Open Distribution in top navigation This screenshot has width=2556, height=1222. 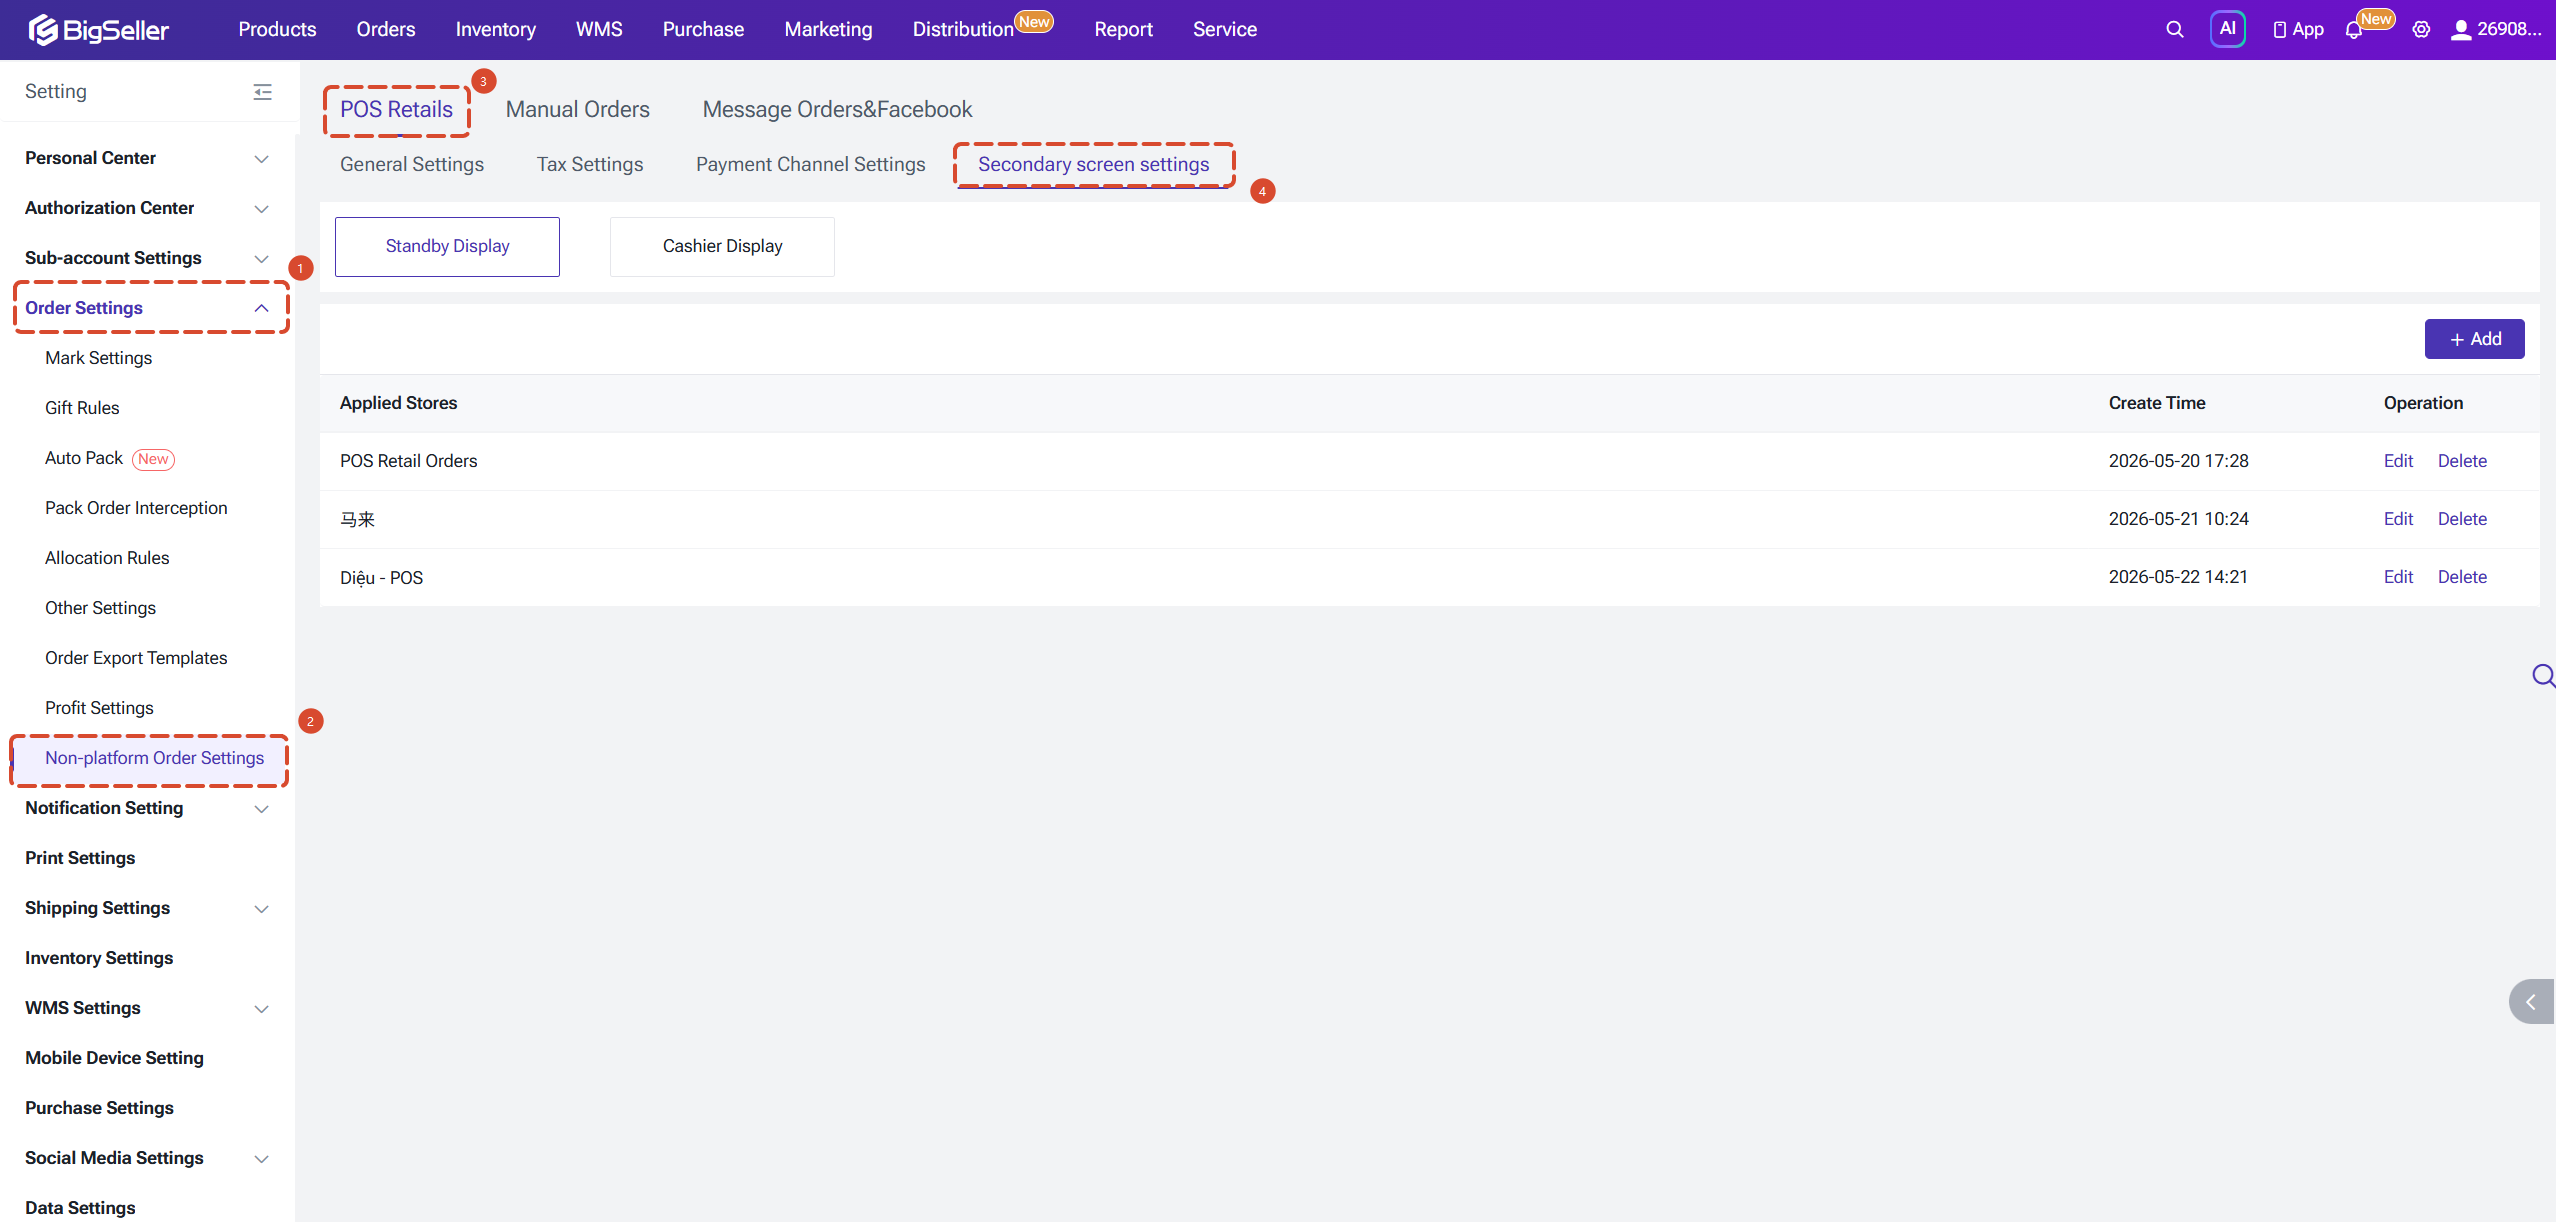963,30
